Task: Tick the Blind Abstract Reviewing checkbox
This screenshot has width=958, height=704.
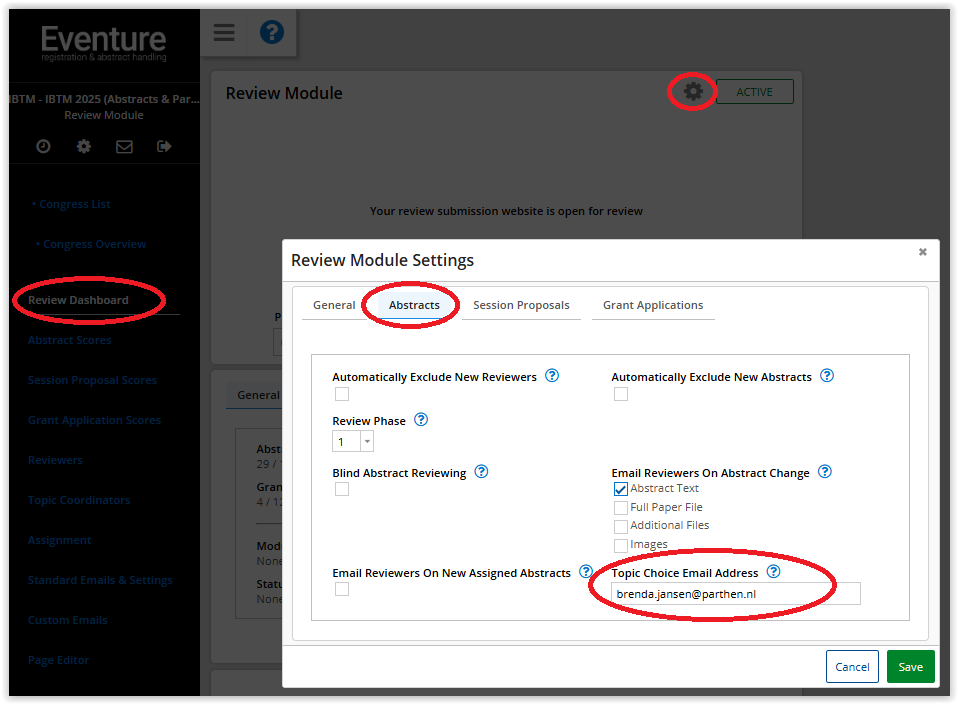Action: coord(342,489)
